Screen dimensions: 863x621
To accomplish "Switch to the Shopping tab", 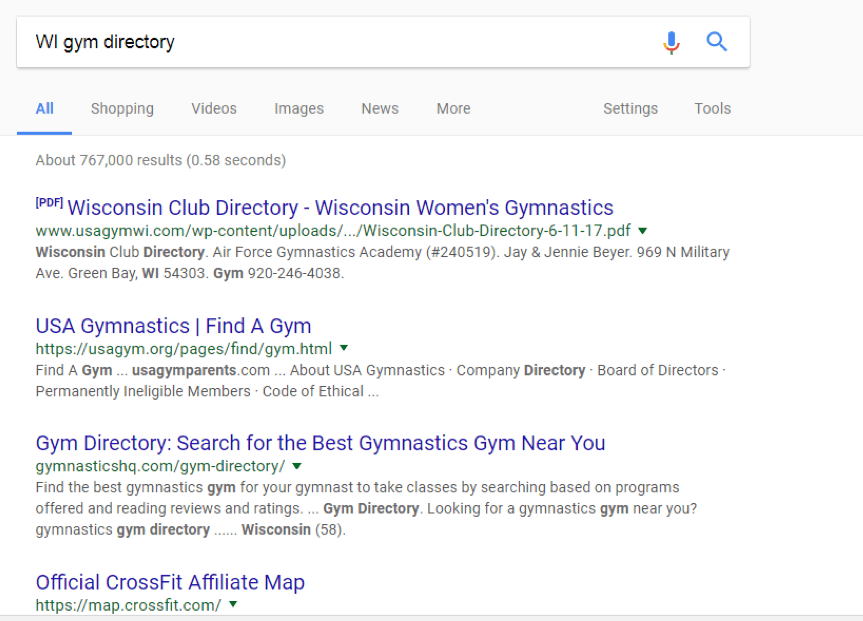I will tap(122, 108).
